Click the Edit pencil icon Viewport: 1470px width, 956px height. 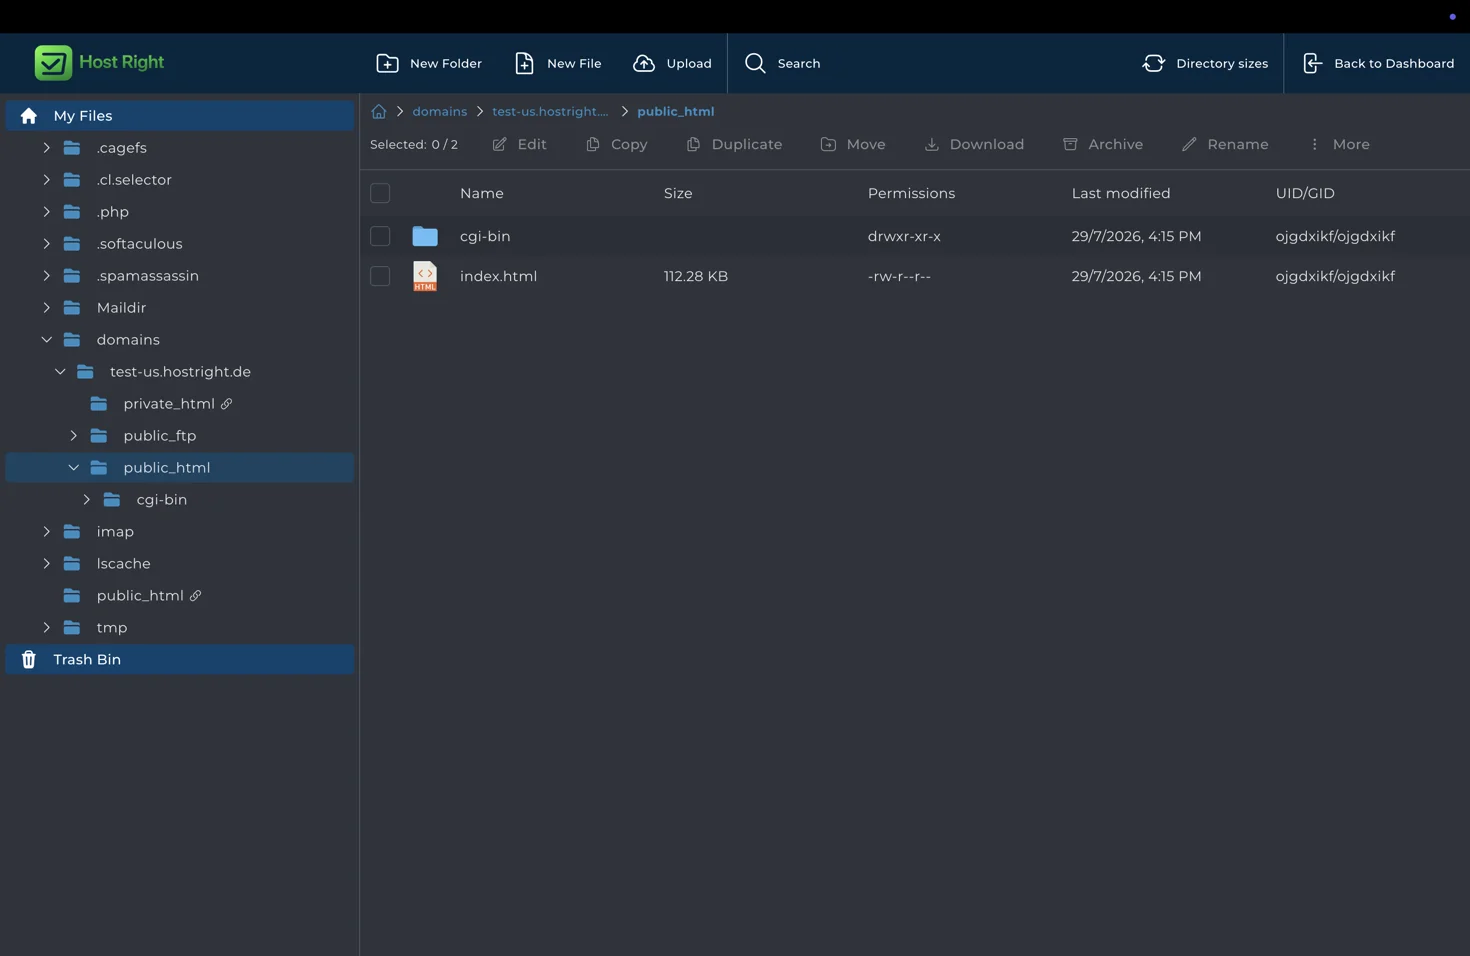[x=499, y=144]
